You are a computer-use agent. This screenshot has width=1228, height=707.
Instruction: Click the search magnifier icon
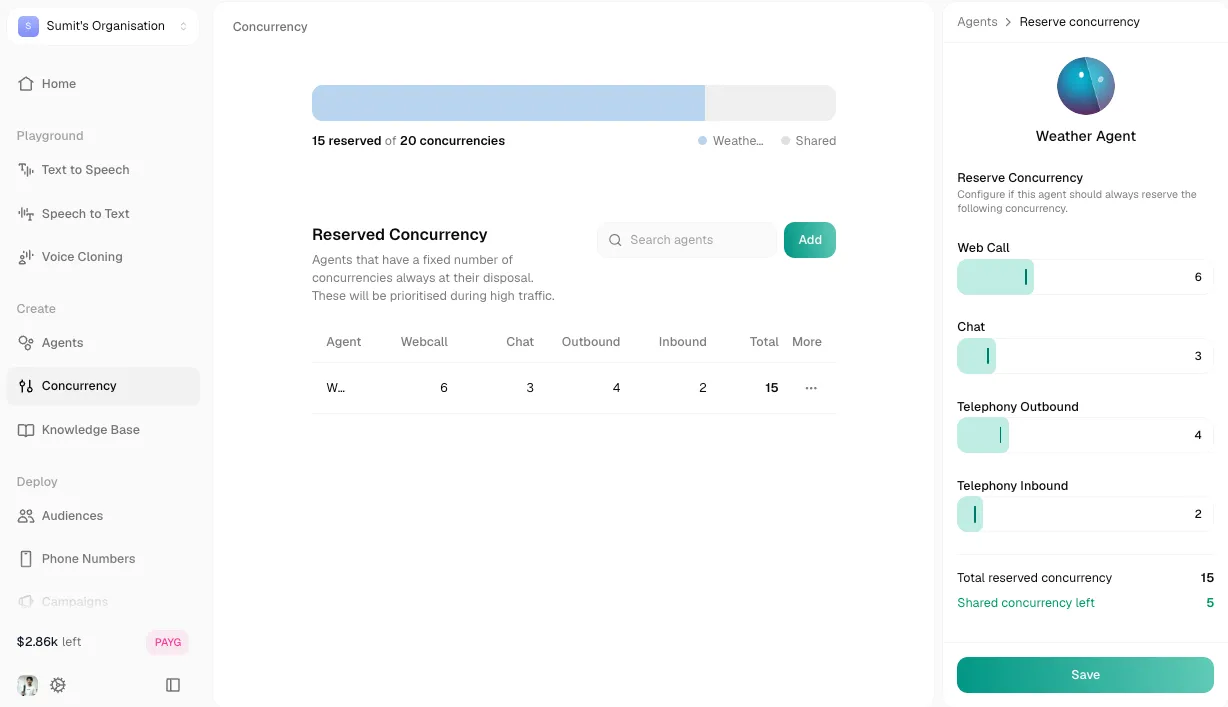tap(615, 240)
